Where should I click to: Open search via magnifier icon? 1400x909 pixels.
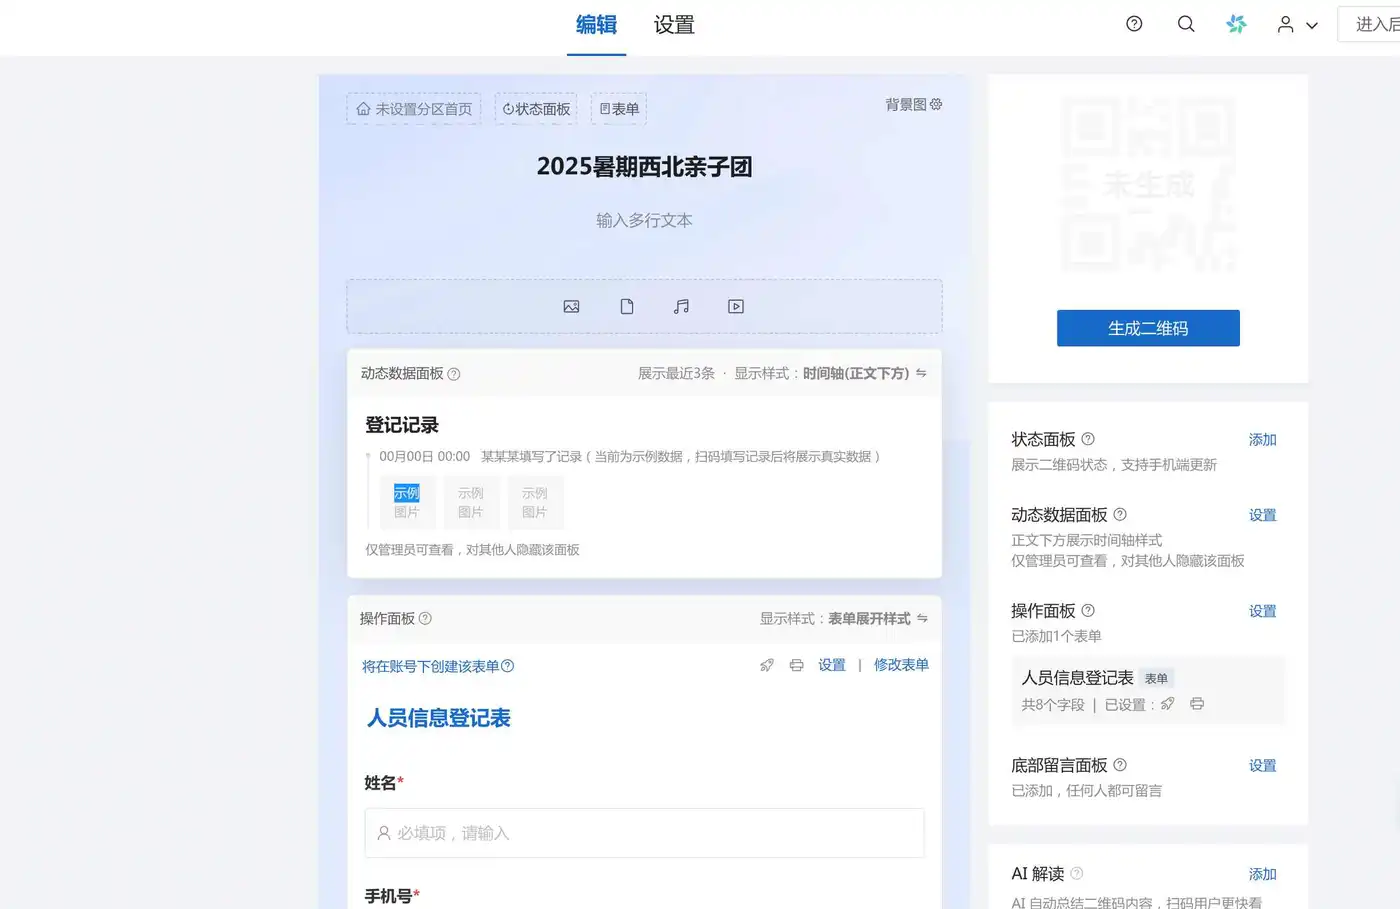[1186, 24]
